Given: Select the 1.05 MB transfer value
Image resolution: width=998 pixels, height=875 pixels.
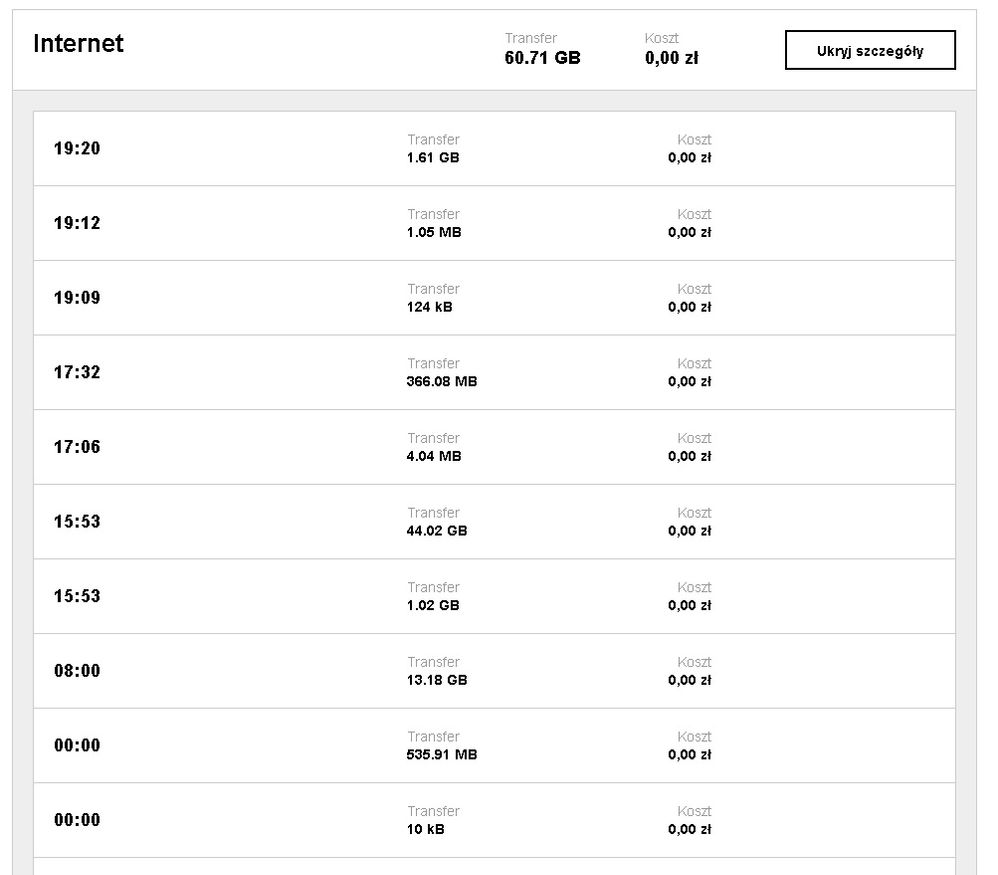Looking at the screenshot, I should [x=434, y=232].
